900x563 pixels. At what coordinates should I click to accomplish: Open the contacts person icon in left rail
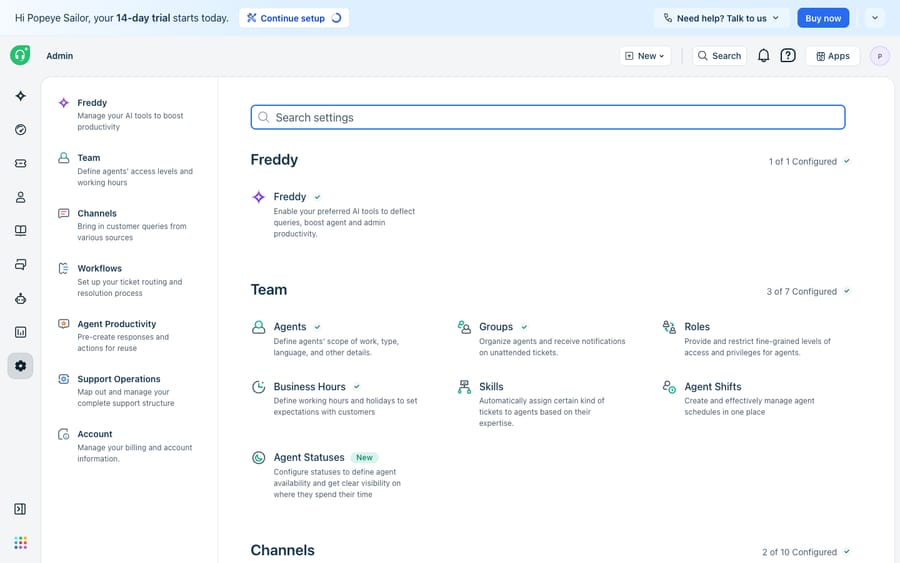coord(21,197)
